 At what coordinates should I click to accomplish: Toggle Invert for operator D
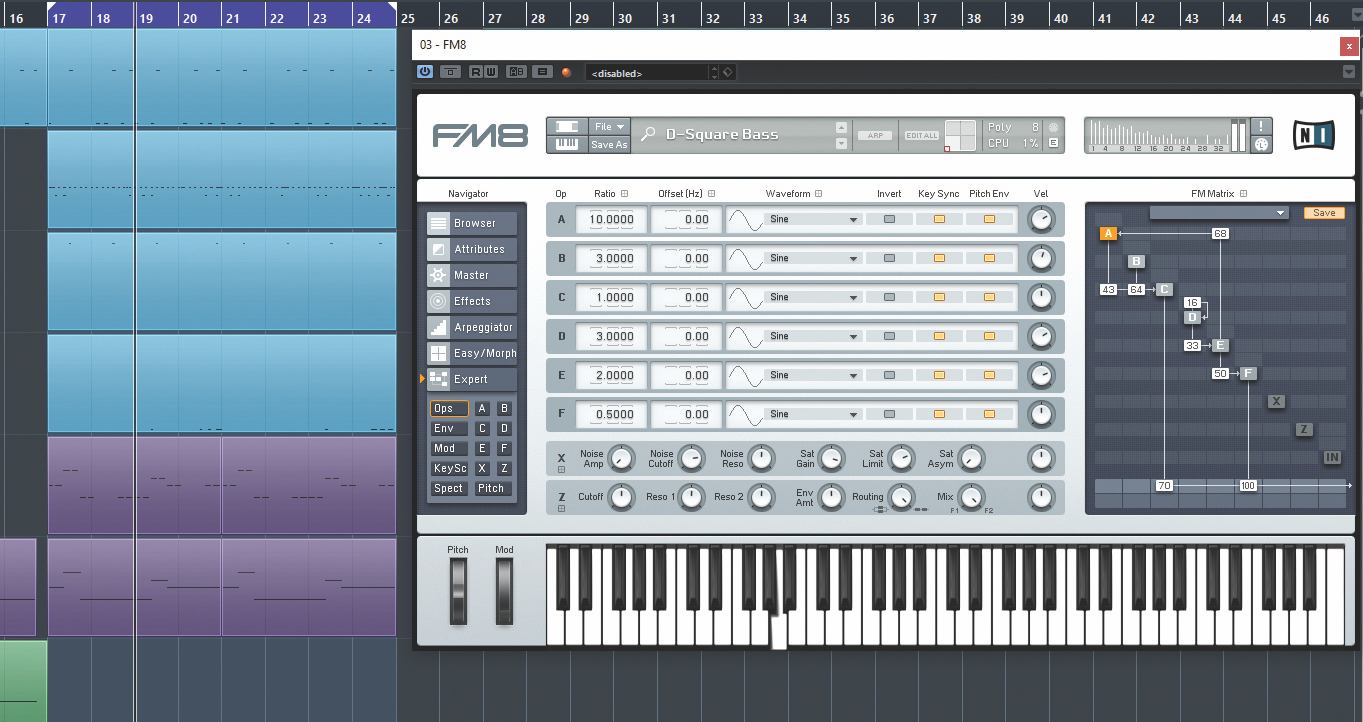click(889, 336)
